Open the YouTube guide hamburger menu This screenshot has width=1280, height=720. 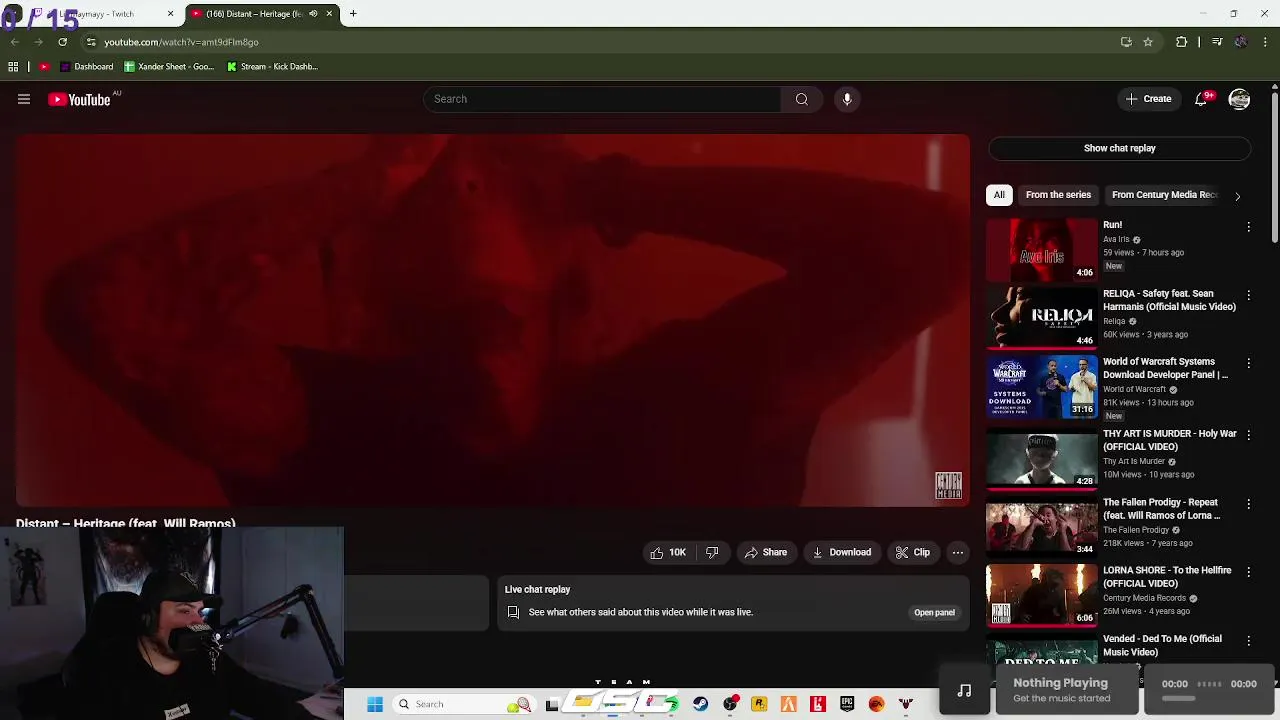(24, 99)
